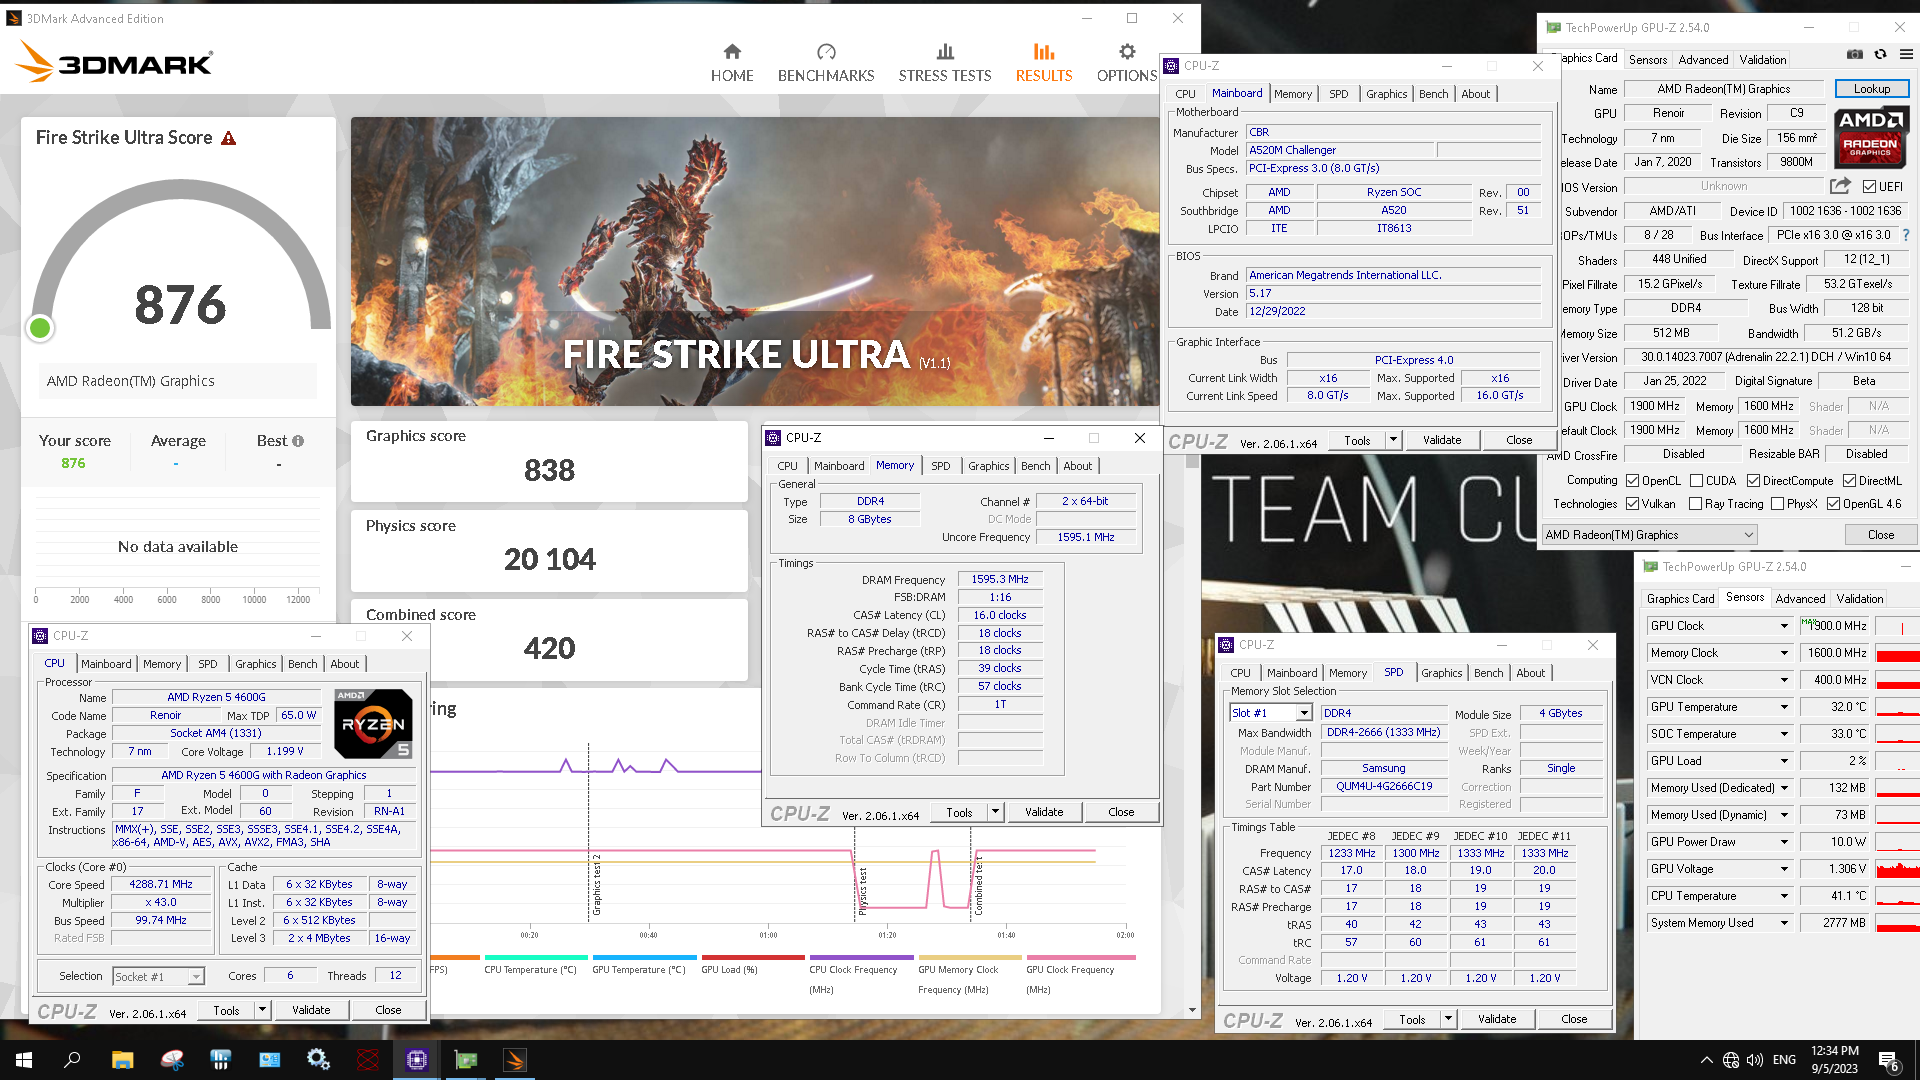Click Close in the CPU-Z SPD window

coord(1574,1019)
